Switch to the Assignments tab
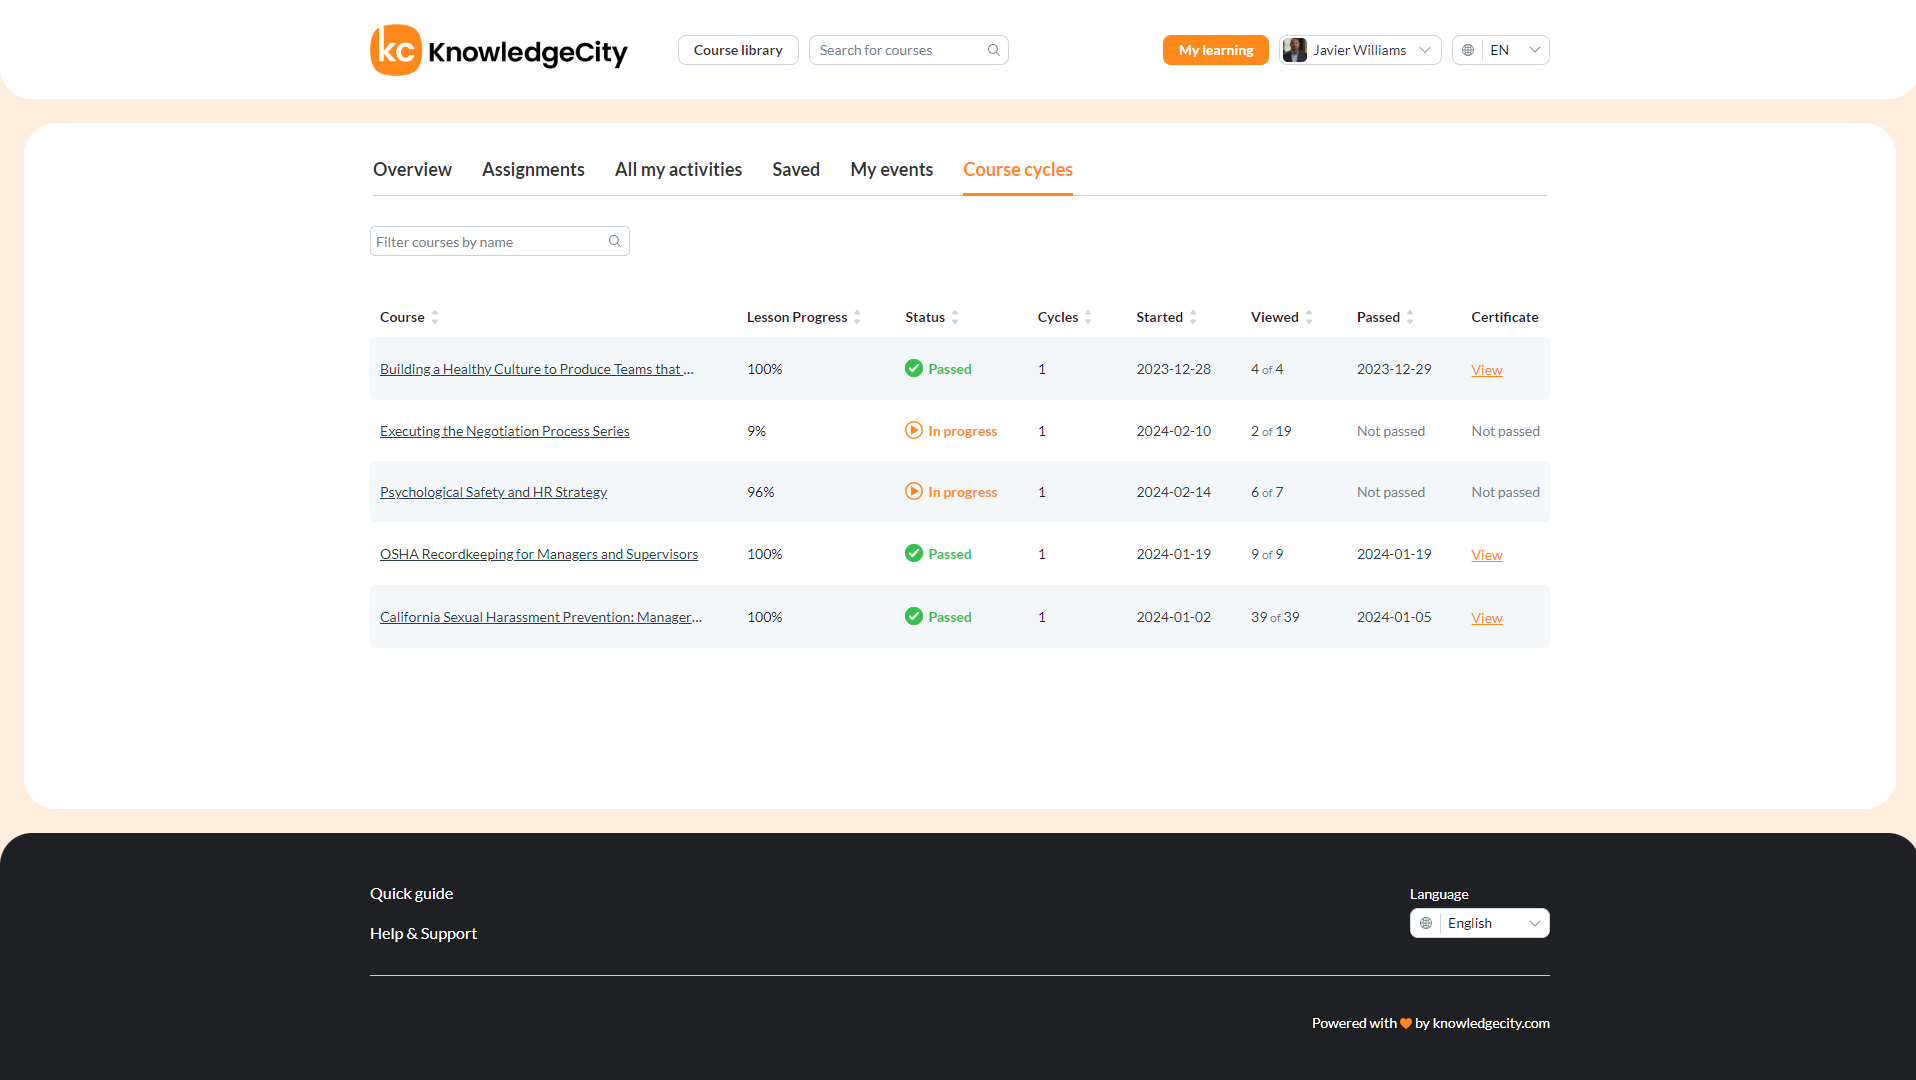The width and height of the screenshot is (1916, 1080). click(532, 169)
